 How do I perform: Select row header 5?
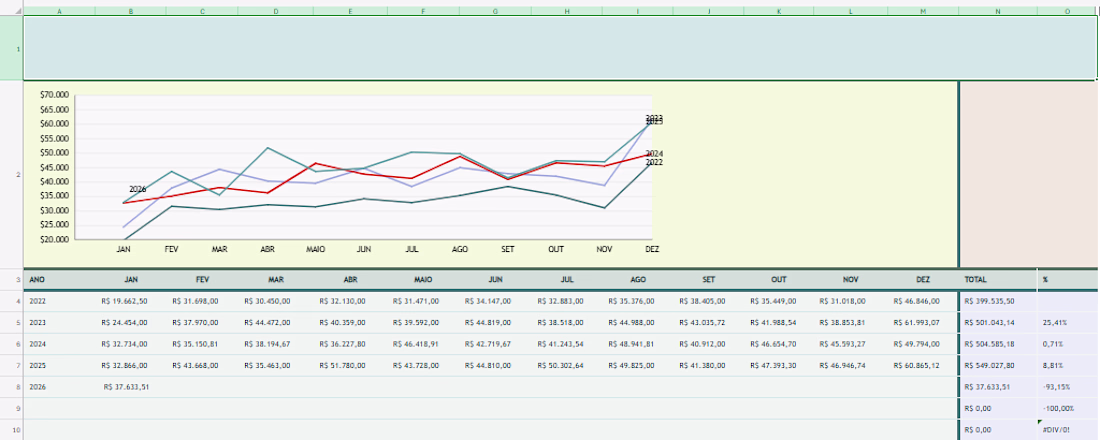pyautogui.click(x=11, y=322)
